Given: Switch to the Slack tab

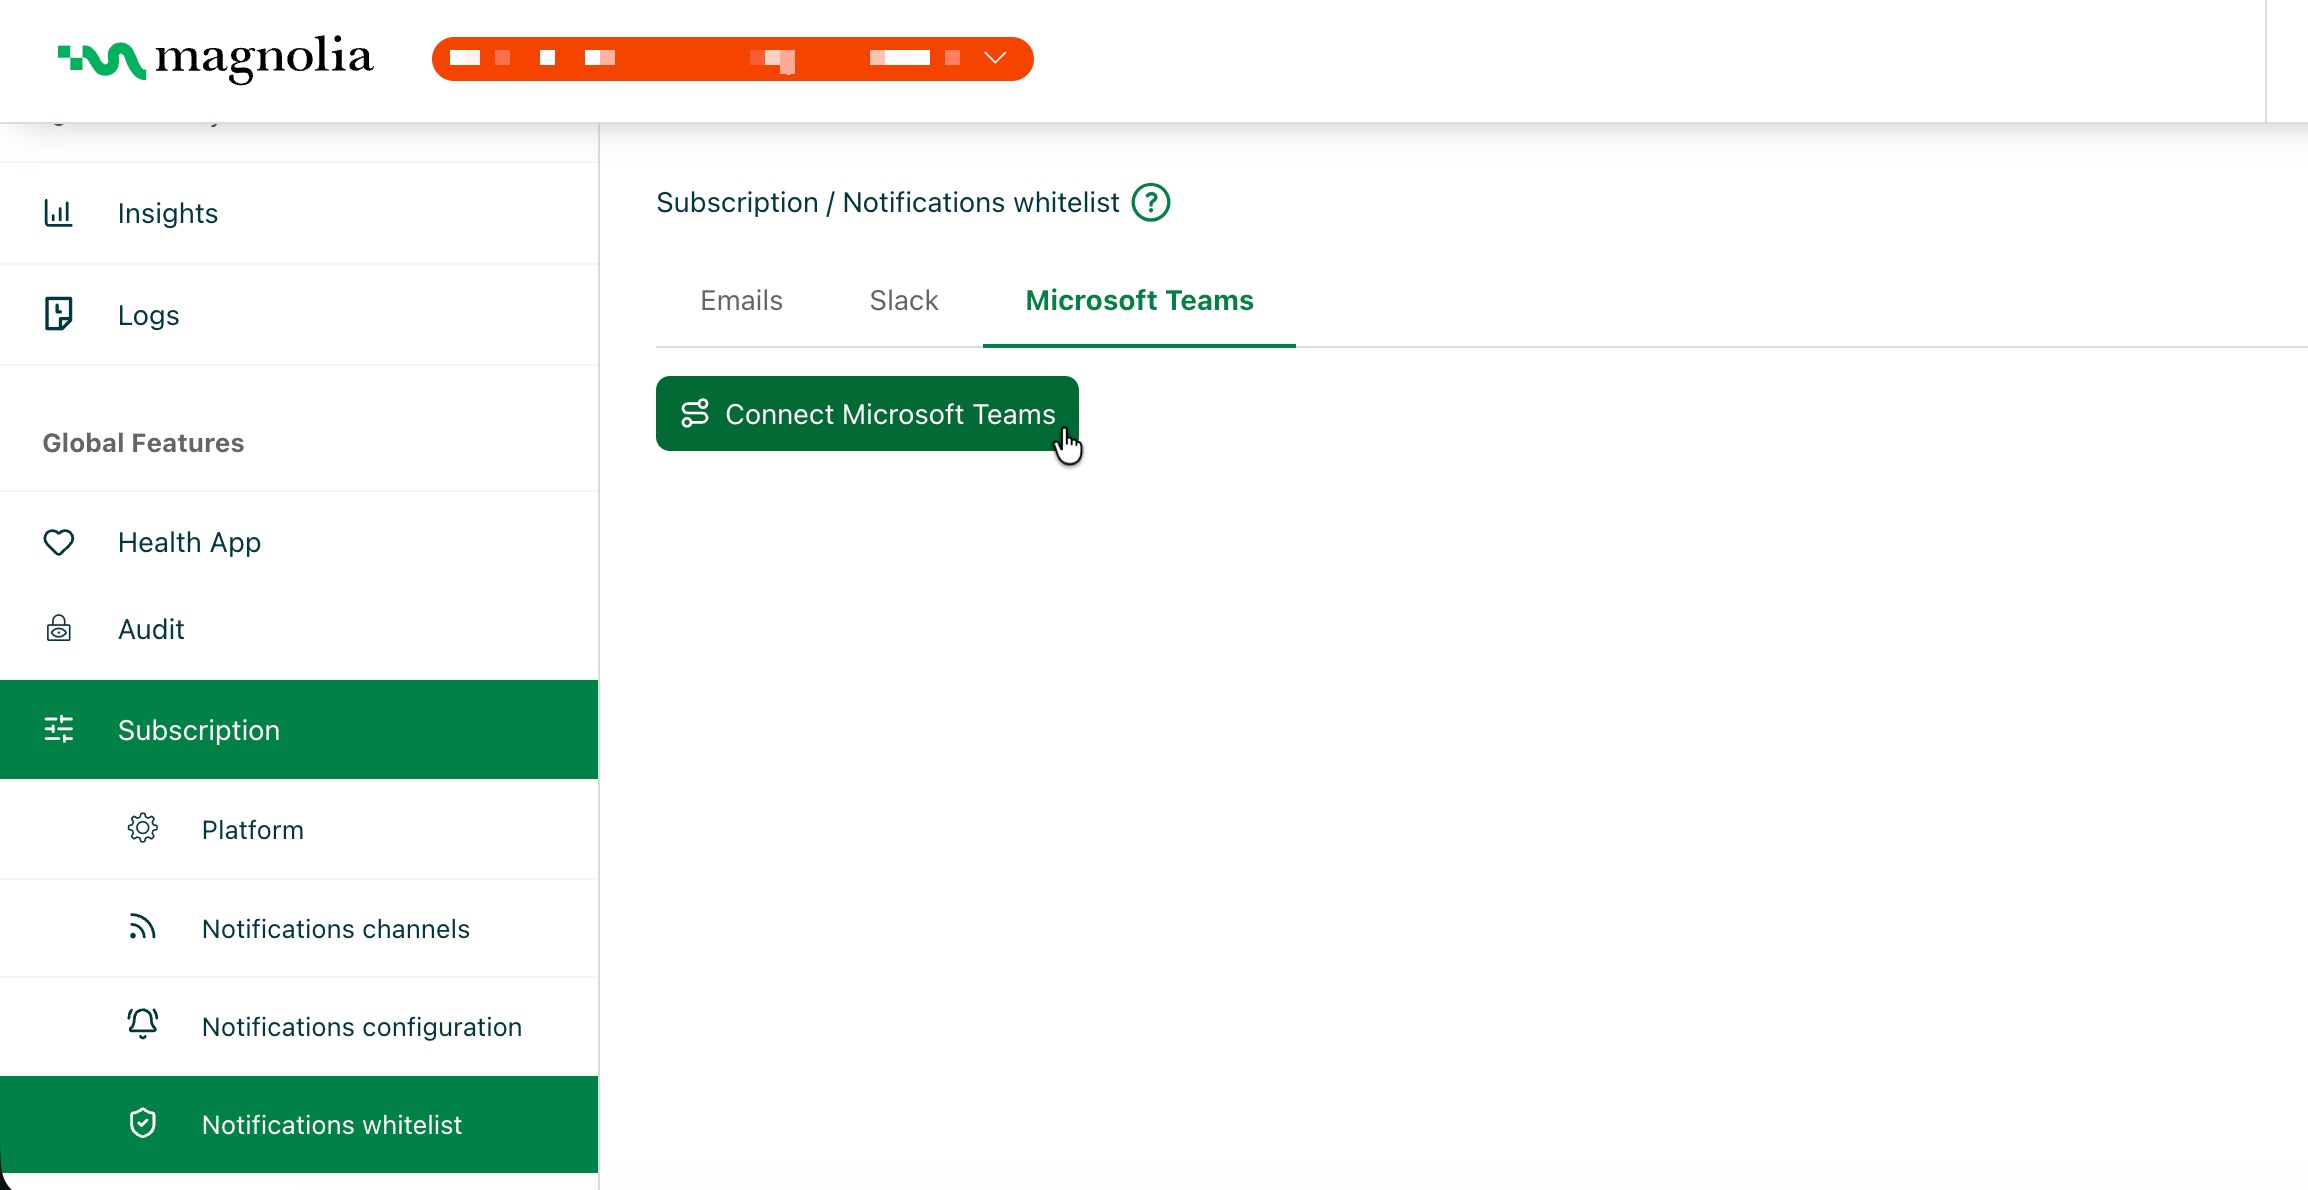Looking at the screenshot, I should 904,300.
